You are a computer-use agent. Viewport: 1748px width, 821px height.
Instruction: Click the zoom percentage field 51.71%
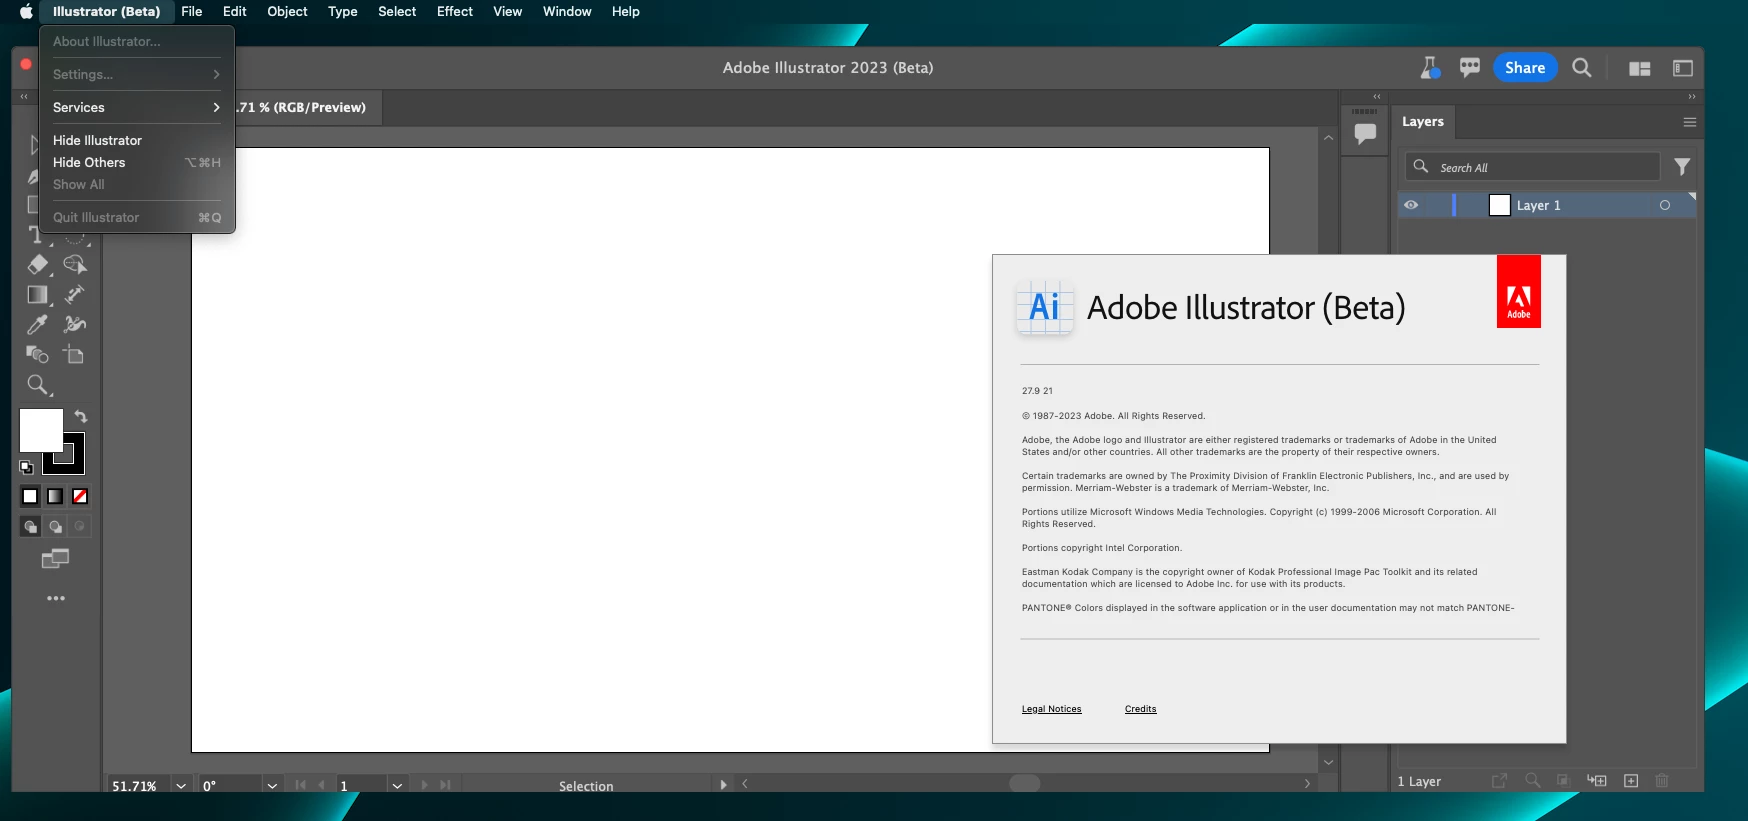[x=138, y=786]
